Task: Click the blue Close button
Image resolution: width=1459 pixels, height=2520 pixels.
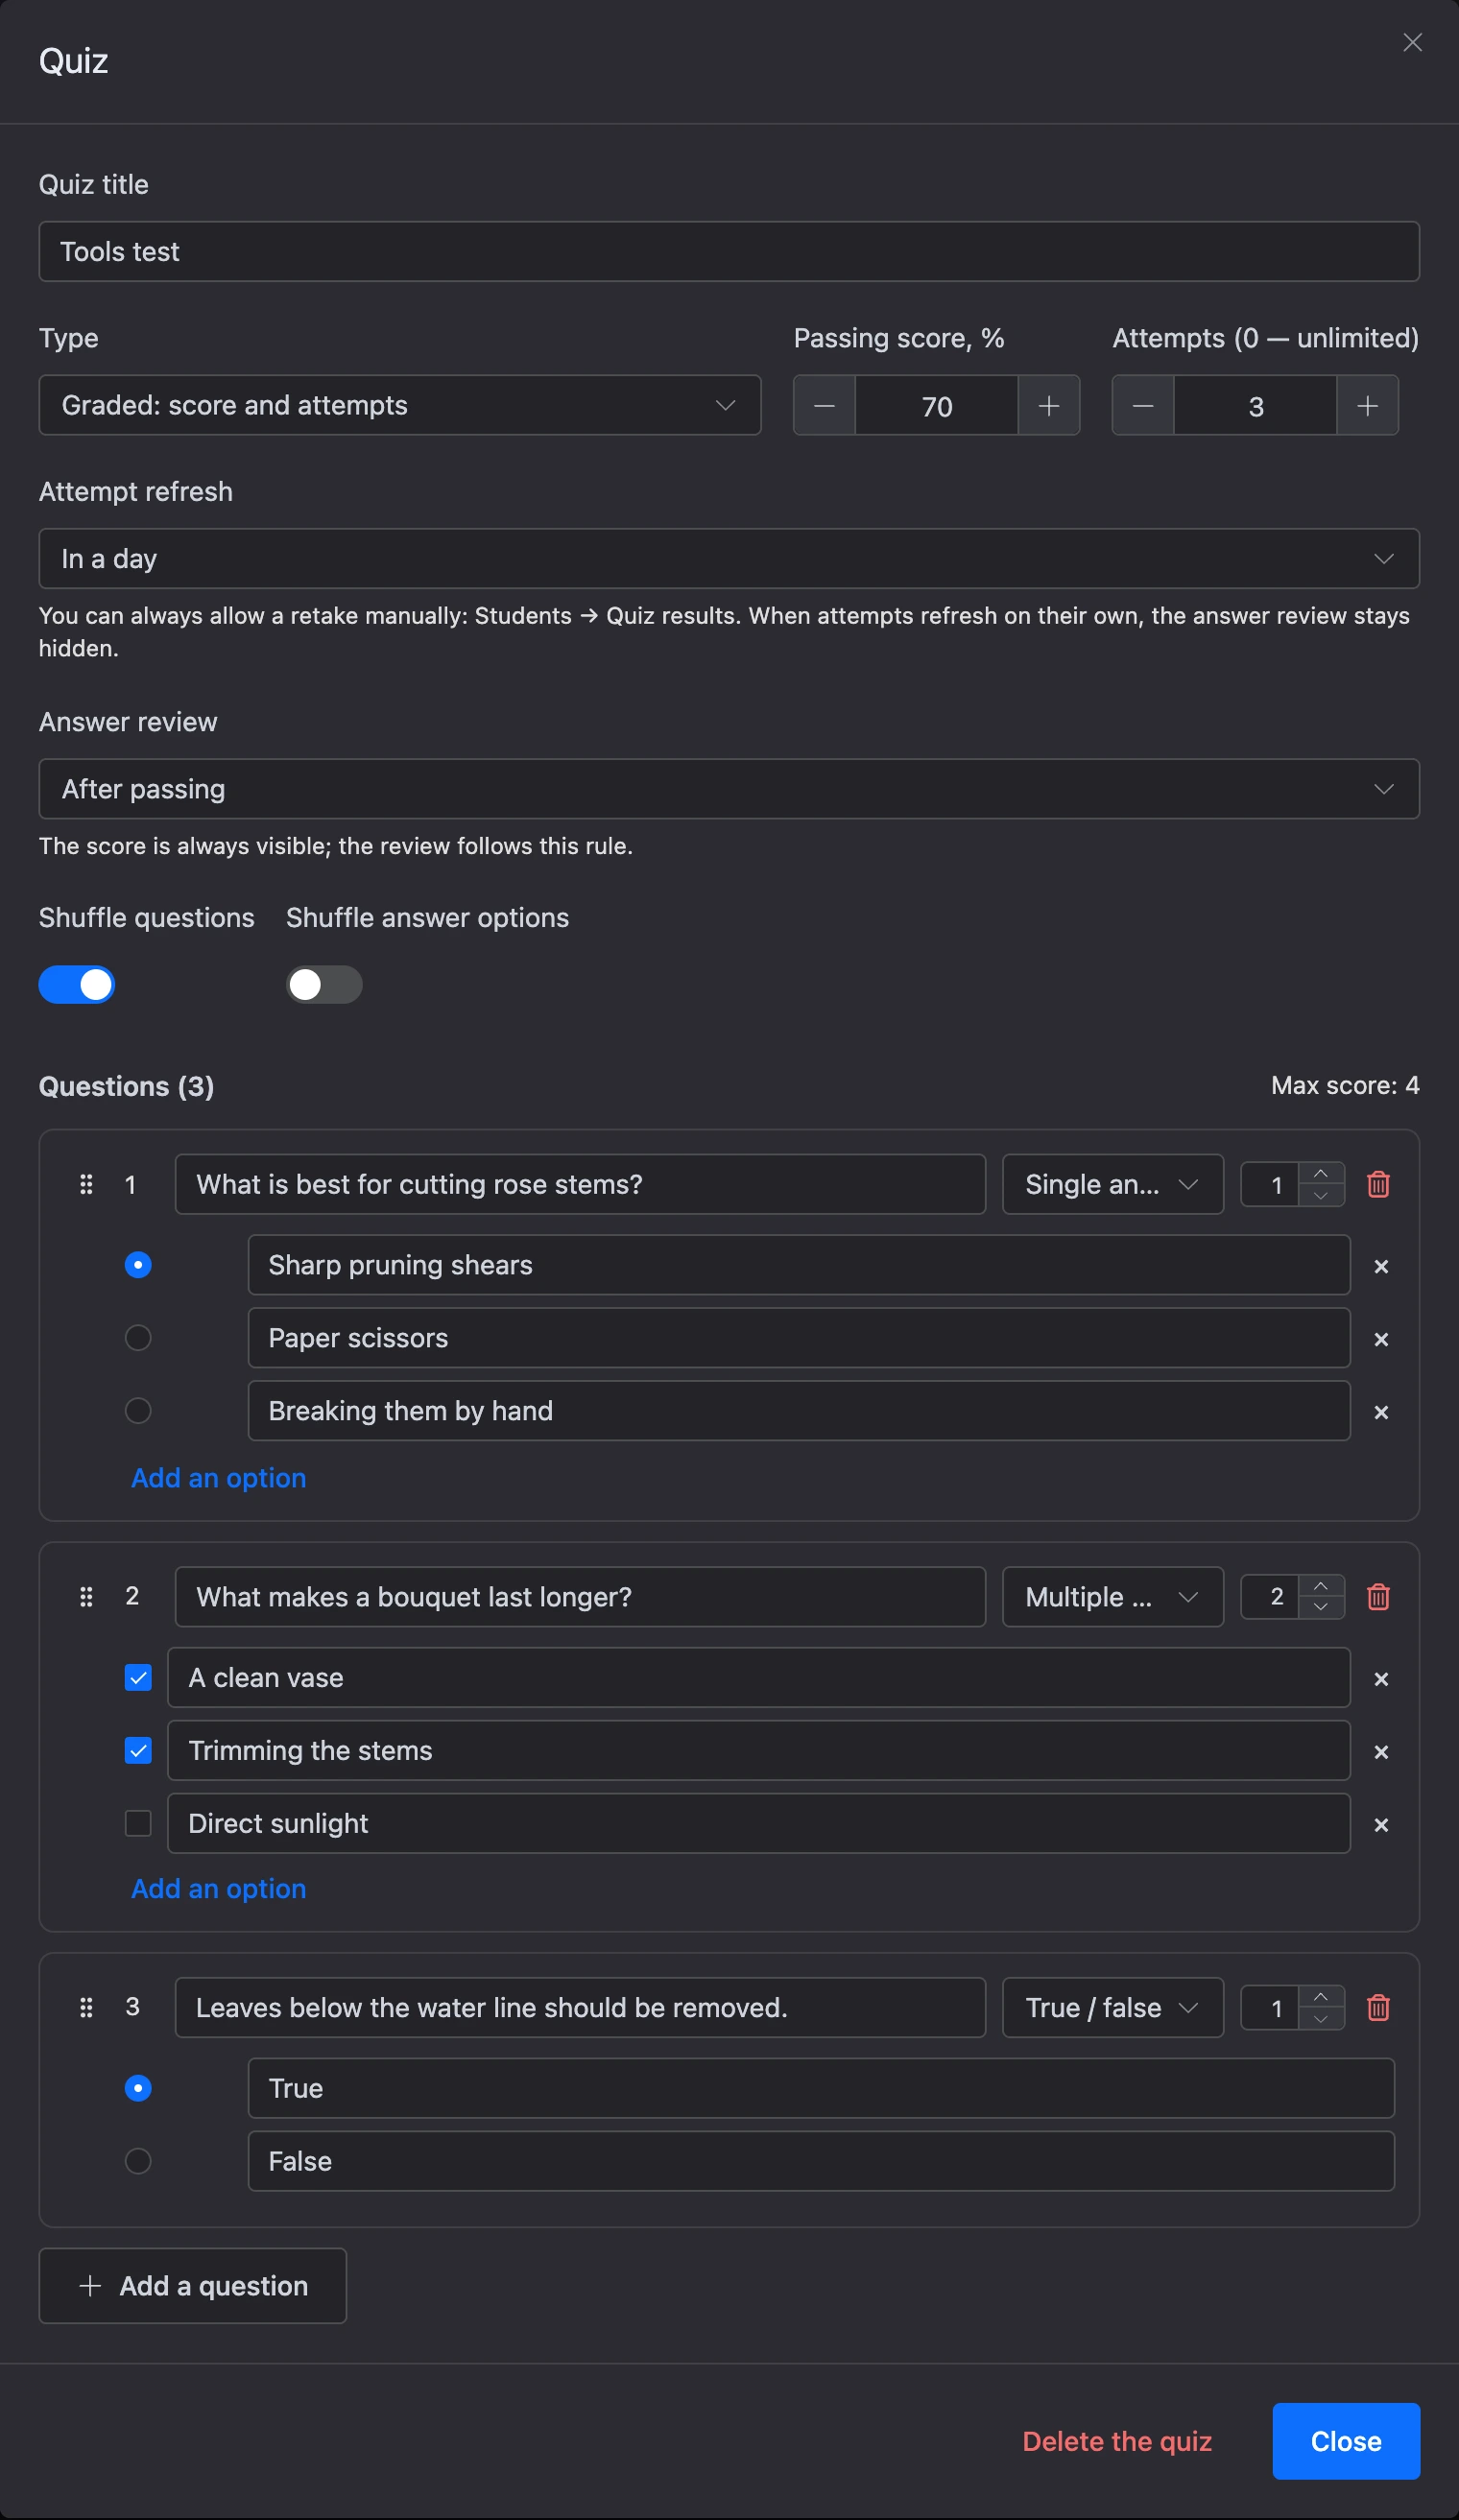Action: [x=1346, y=2441]
